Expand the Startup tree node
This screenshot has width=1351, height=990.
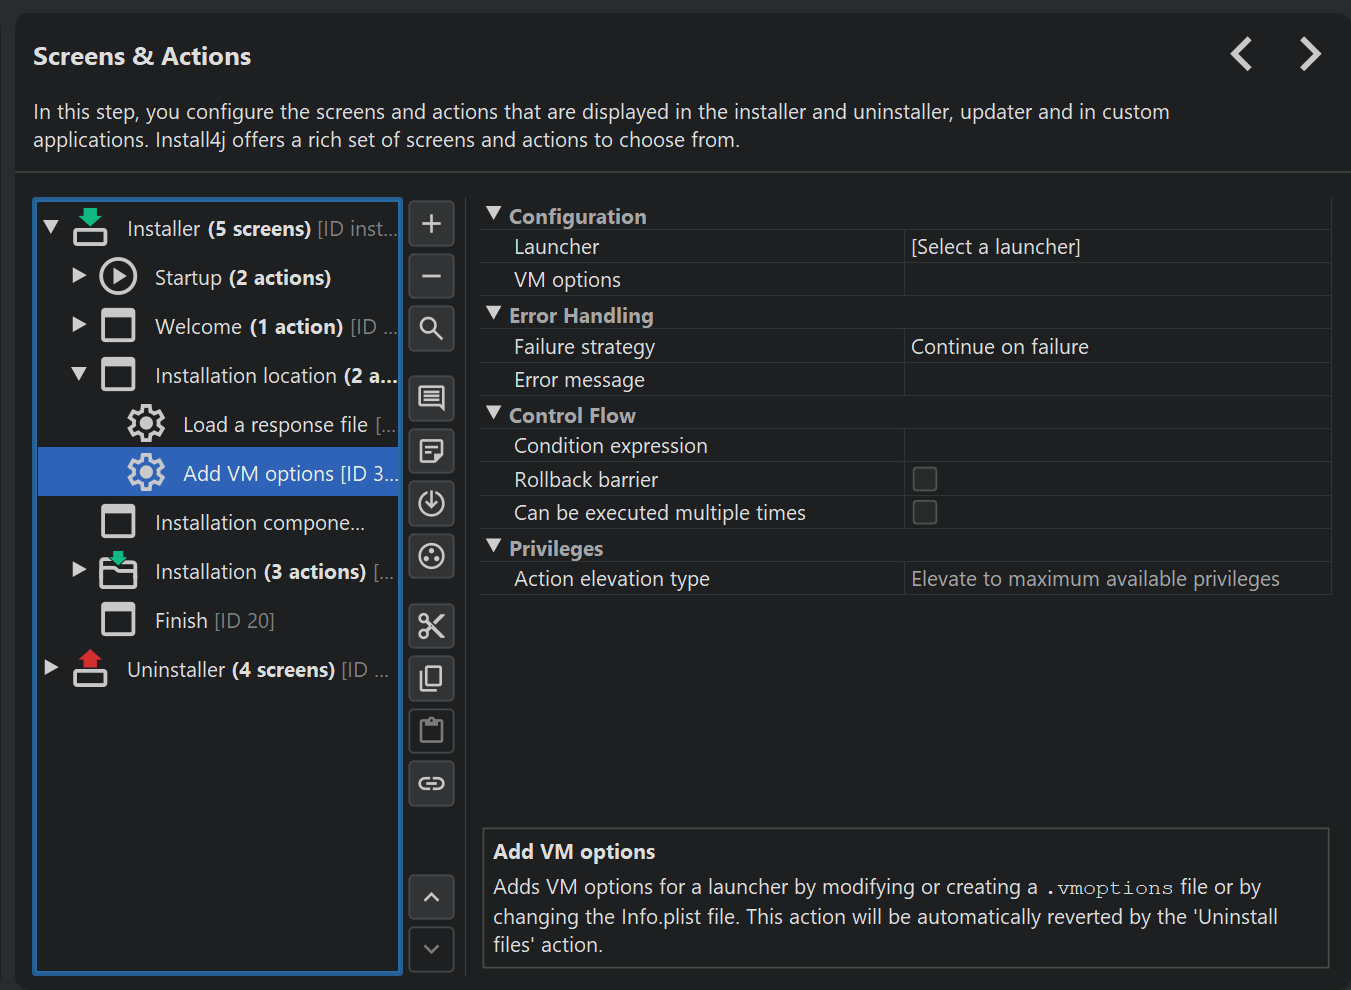pyautogui.click(x=79, y=276)
